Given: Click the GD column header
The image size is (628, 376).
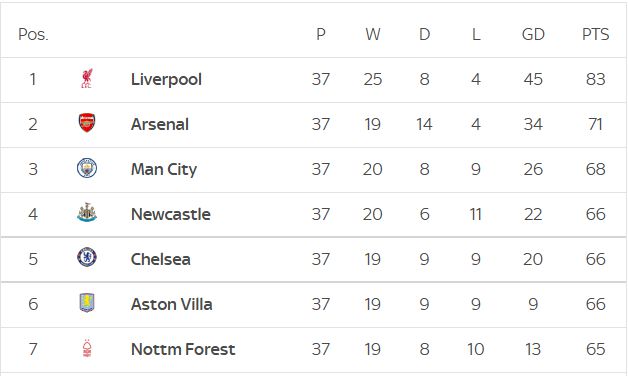Looking at the screenshot, I should pyautogui.click(x=533, y=34).
